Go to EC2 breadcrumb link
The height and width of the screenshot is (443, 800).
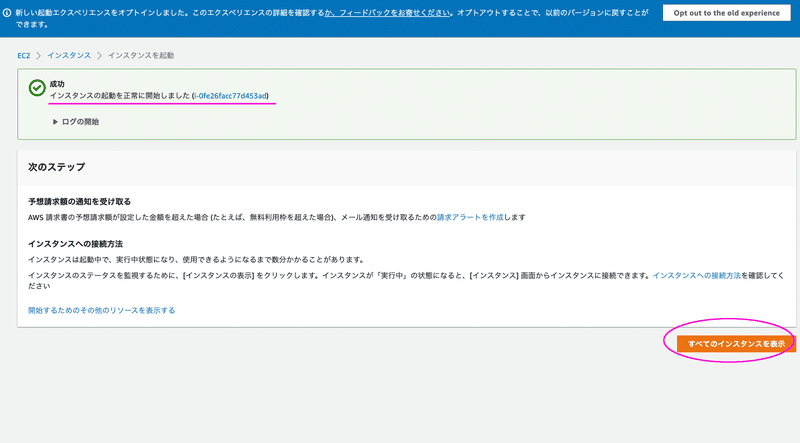(x=23, y=55)
